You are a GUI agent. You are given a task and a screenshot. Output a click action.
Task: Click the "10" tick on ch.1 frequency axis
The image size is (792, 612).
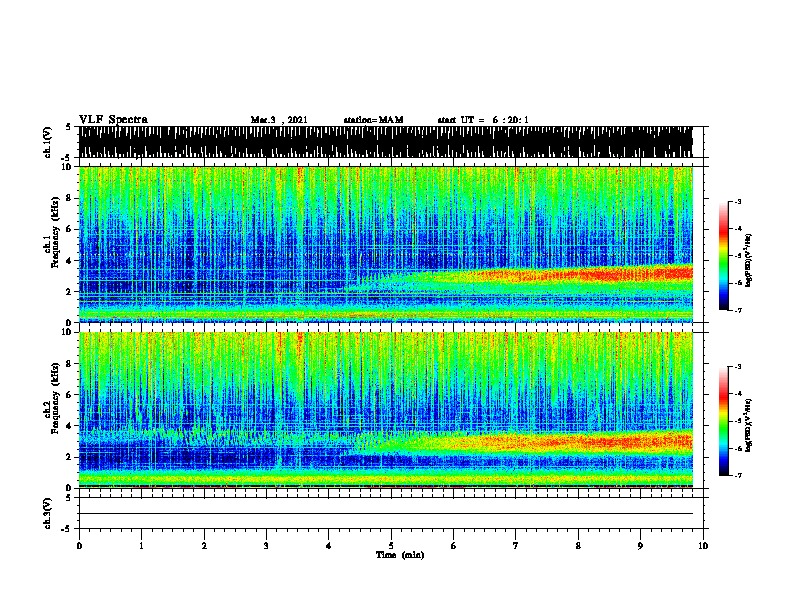[x=68, y=167]
